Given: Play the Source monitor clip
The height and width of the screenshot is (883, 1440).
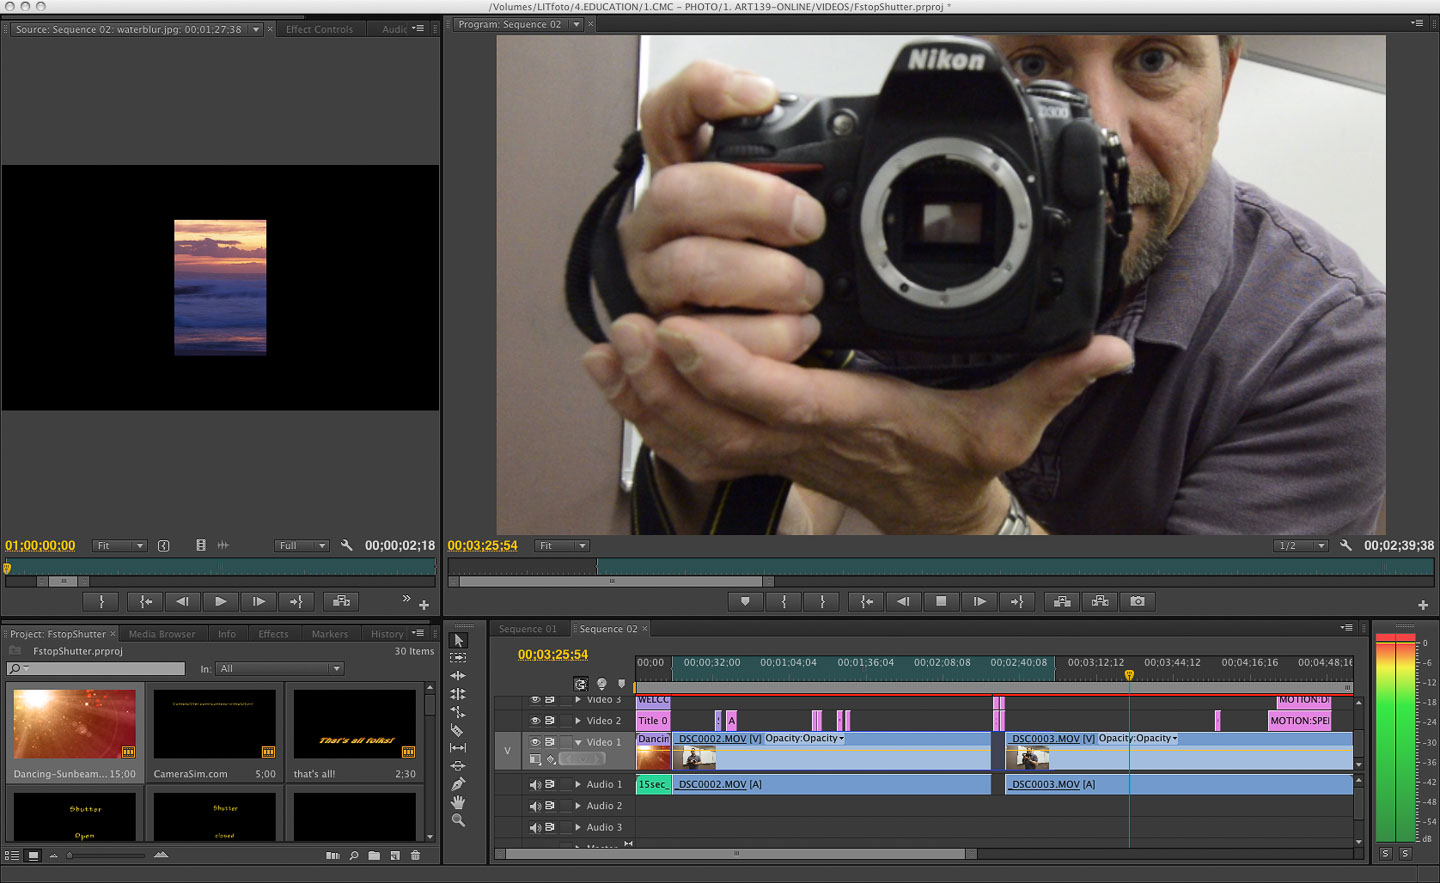Looking at the screenshot, I should click(220, 601).
